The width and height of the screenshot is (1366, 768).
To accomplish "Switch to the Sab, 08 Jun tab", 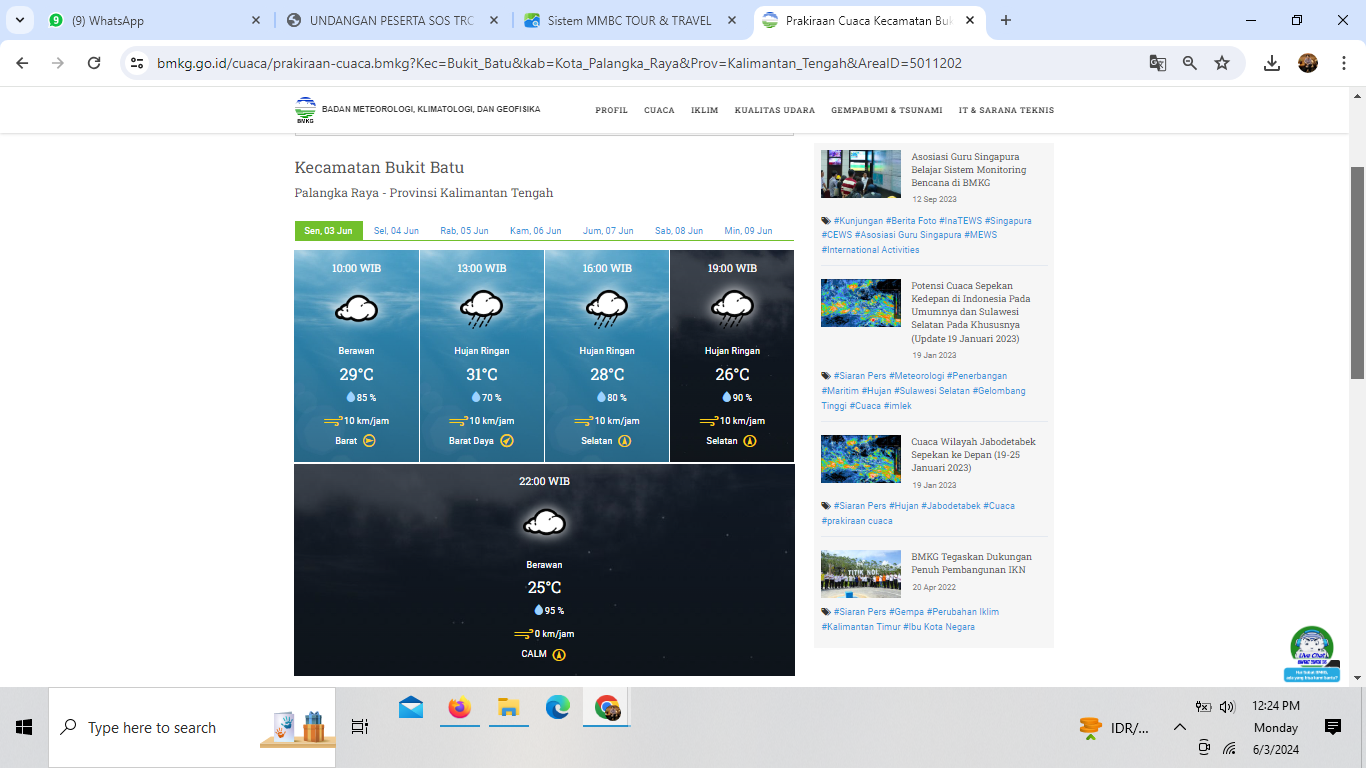I will pyautogui.click(x=679, y=231).
